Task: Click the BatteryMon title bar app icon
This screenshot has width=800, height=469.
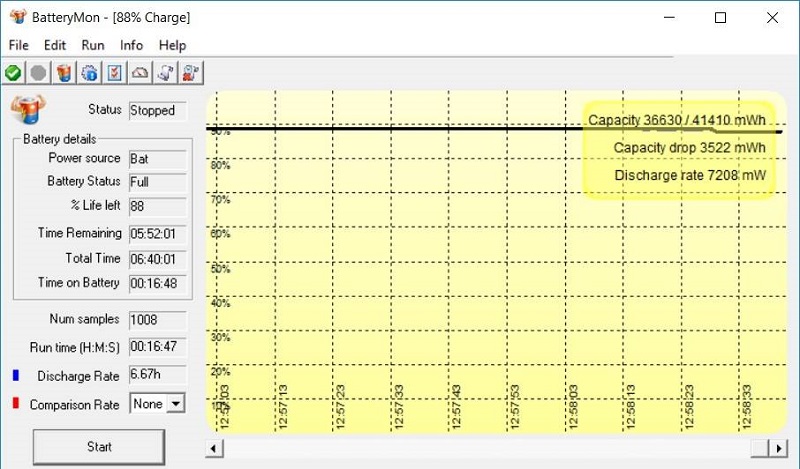Action: 18,17
